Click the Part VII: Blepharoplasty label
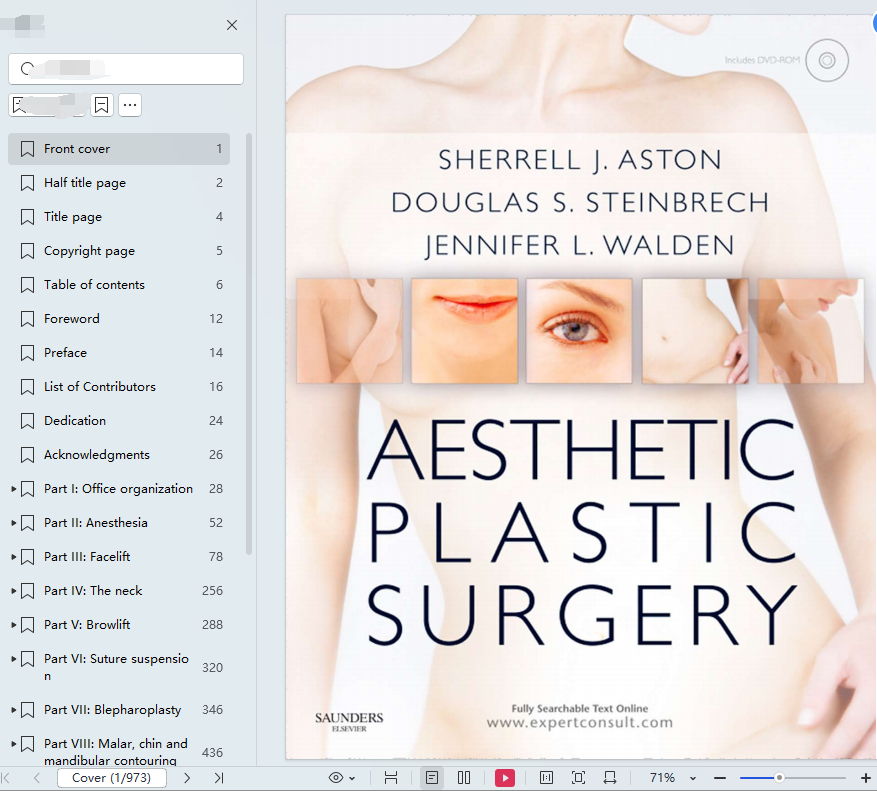Image resolution: width=877 pixels, height=791 pixels. point(112,710)
